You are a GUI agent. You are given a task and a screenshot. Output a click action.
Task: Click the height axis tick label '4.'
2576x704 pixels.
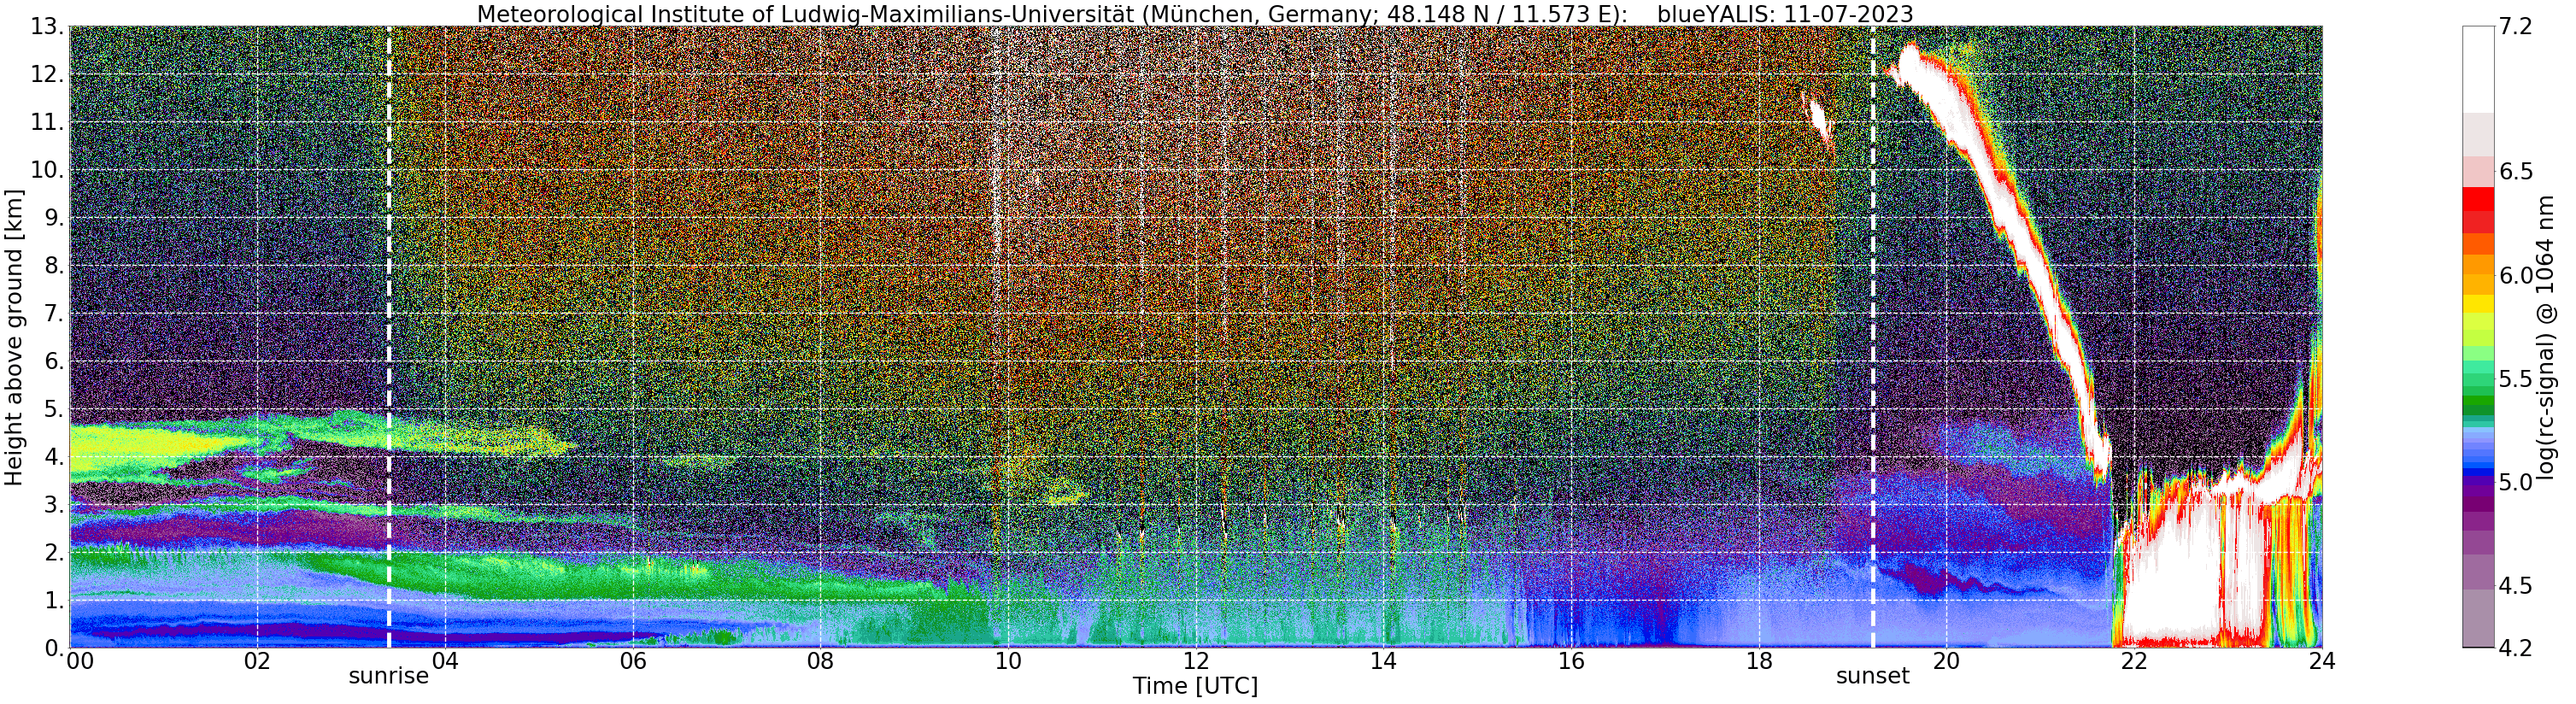[54, 457]
